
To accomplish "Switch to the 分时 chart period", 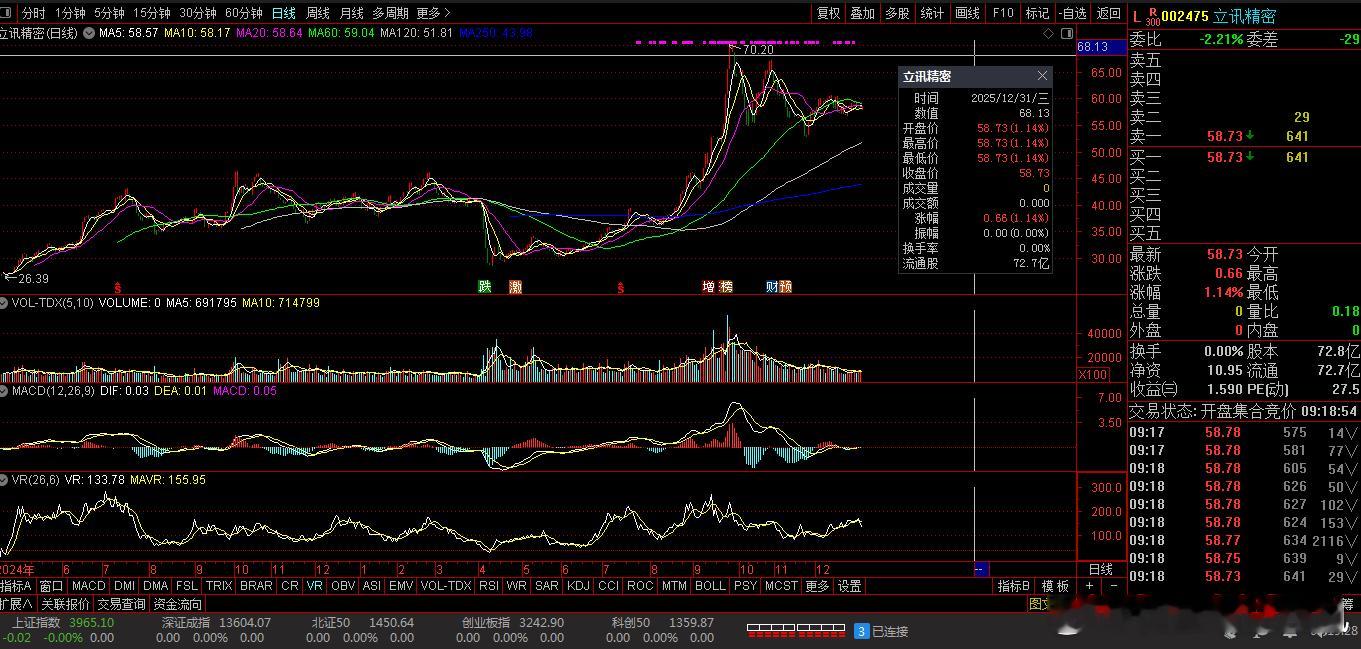I will pos(34,13).
